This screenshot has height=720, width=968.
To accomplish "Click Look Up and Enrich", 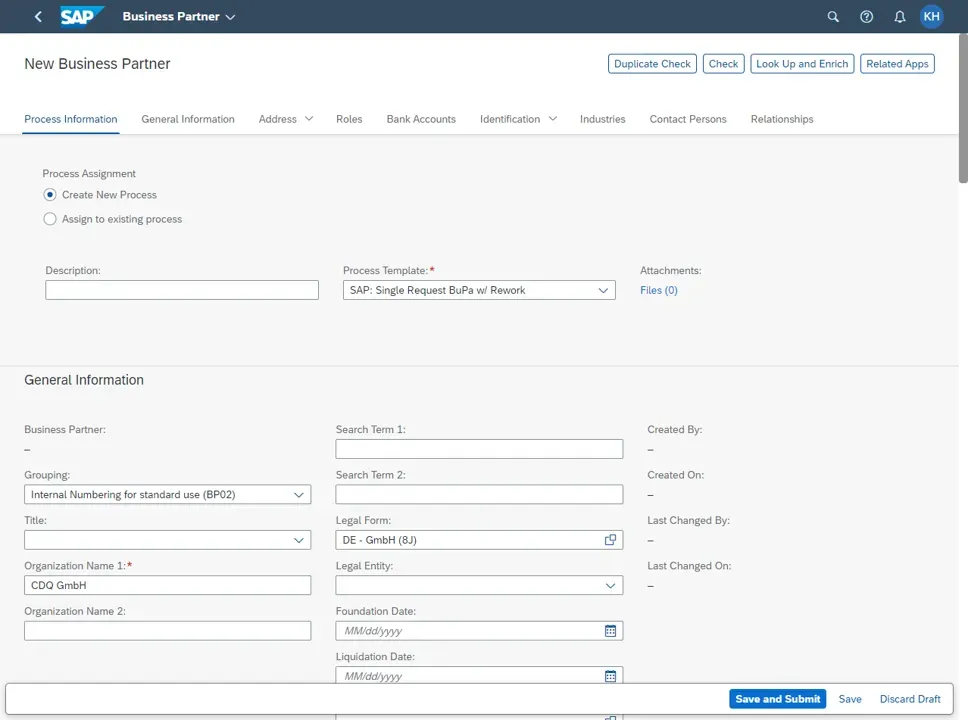I will 802,64.
